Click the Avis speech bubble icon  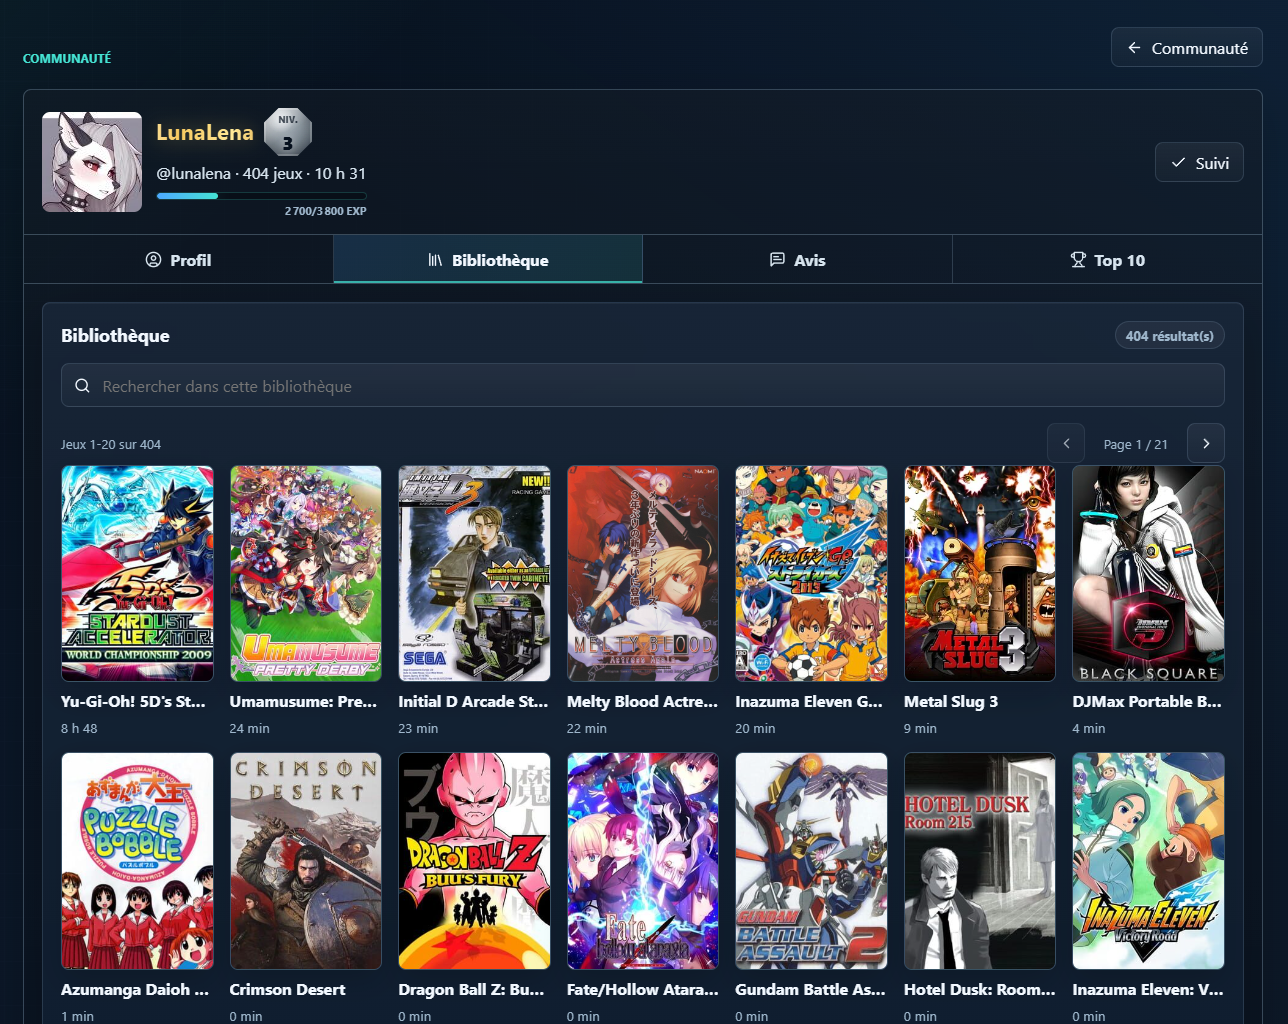point(777,260)
